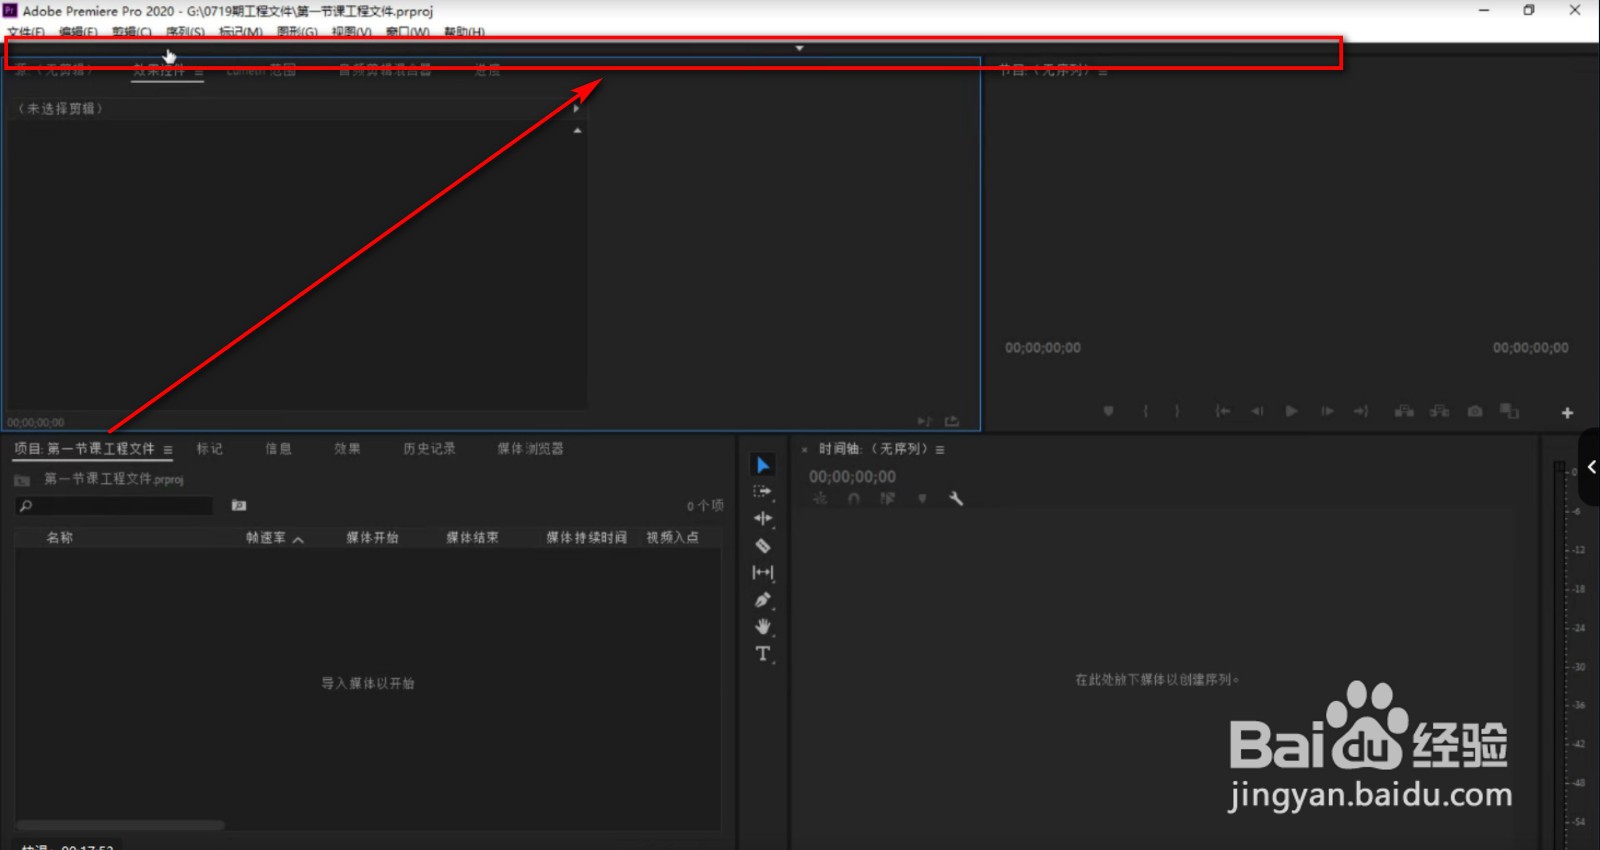
Task: Close the timeline panel tab
Action: [804, 450]
